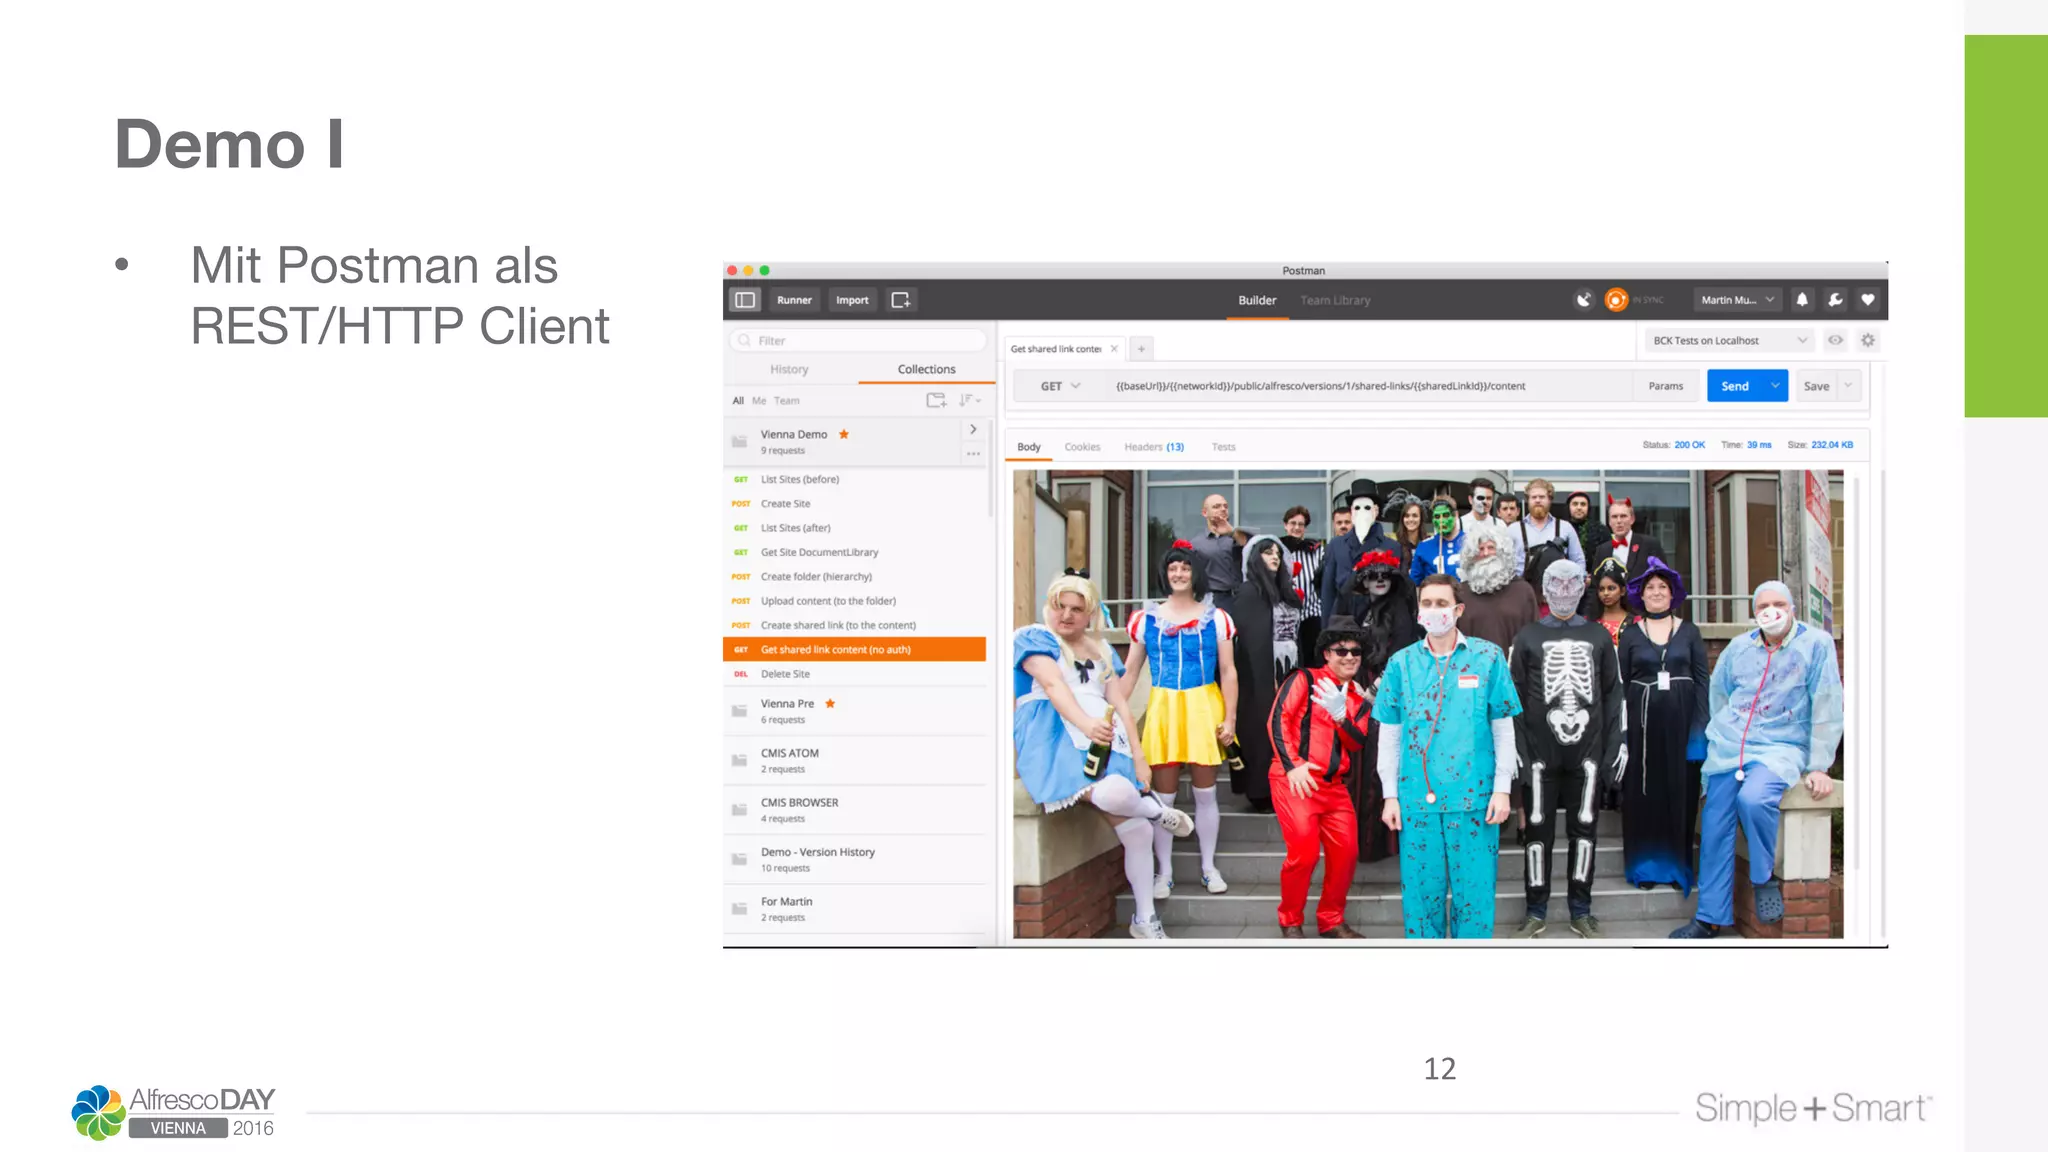
Task: Click the group costume photo in response body
Action: (1428, 704)
